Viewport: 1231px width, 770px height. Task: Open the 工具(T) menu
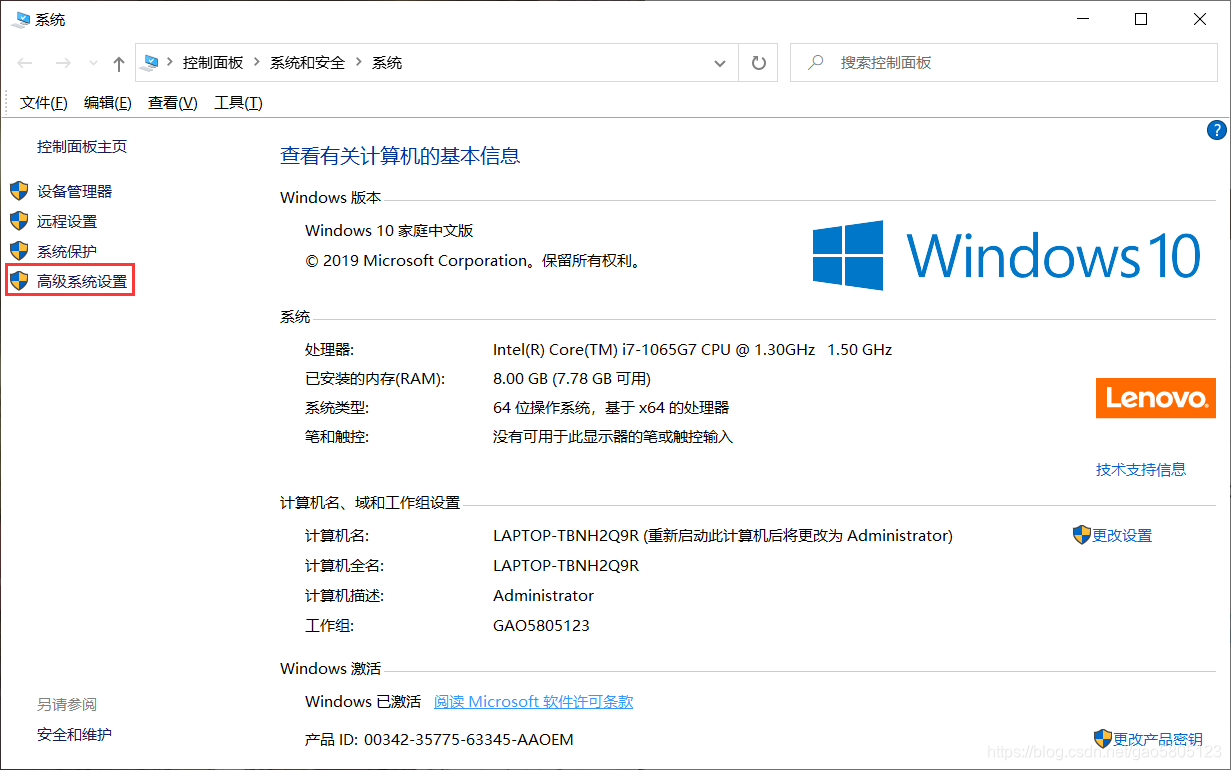pos(238,103)
